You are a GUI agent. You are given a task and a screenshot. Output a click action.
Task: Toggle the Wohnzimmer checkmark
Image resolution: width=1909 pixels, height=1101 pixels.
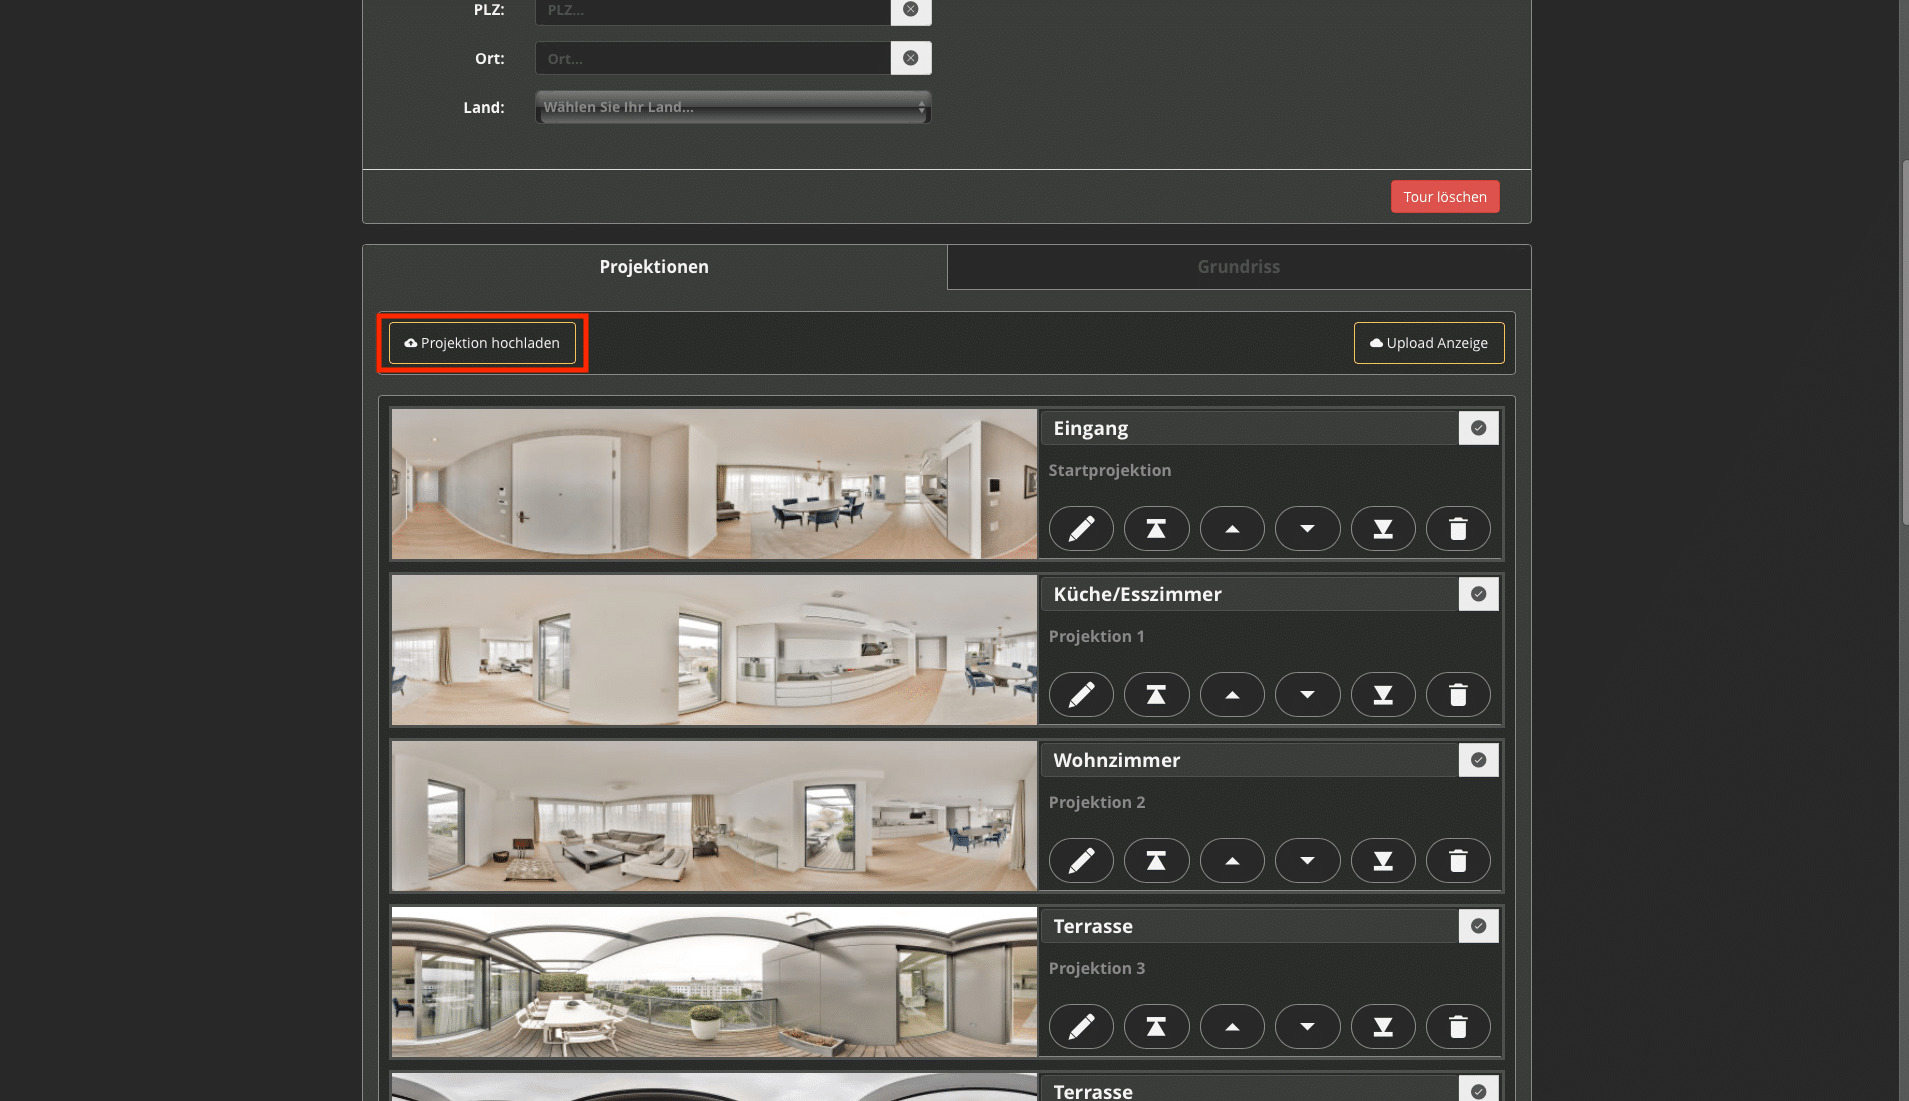pos(1478,760)
